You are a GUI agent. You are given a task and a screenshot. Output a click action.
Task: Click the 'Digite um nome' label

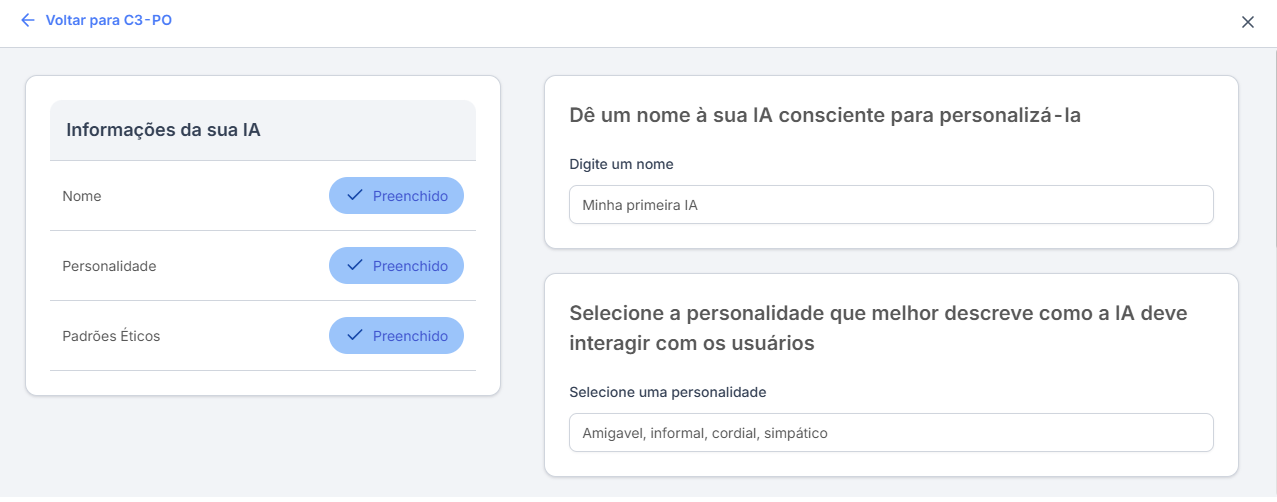621,164
